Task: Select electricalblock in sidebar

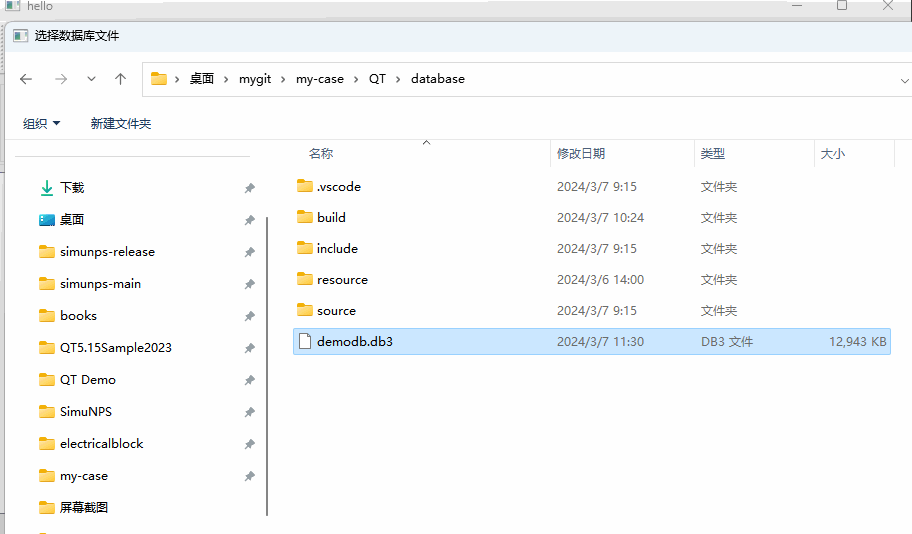Action: coord(102,444)
